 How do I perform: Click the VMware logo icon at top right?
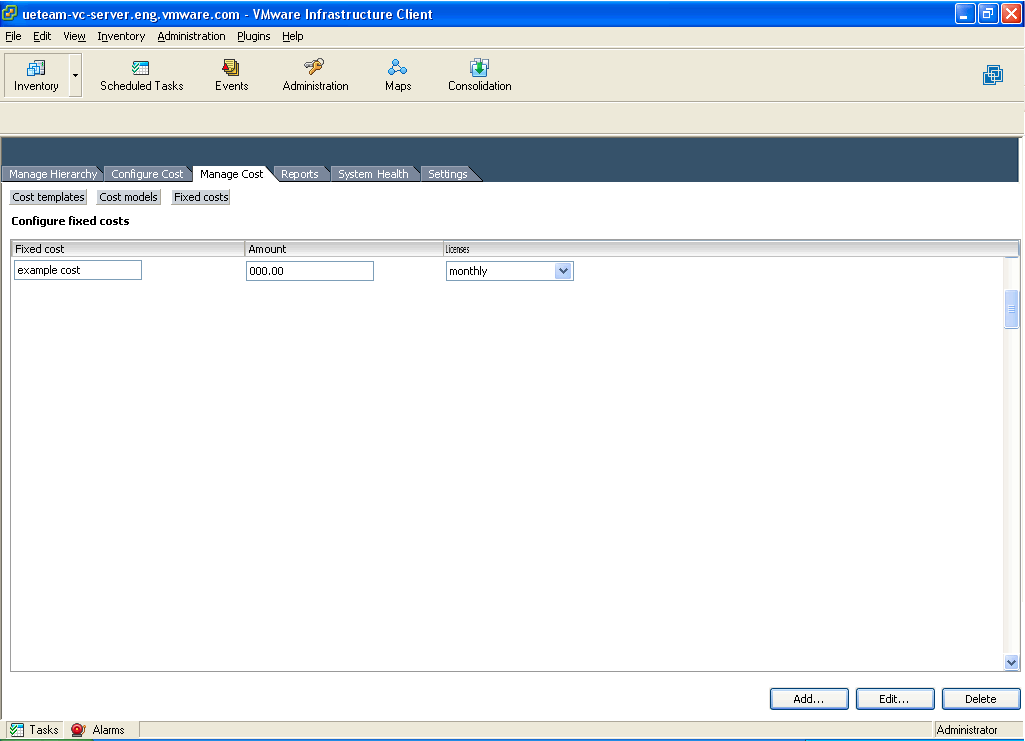click(x=992, y=76)
